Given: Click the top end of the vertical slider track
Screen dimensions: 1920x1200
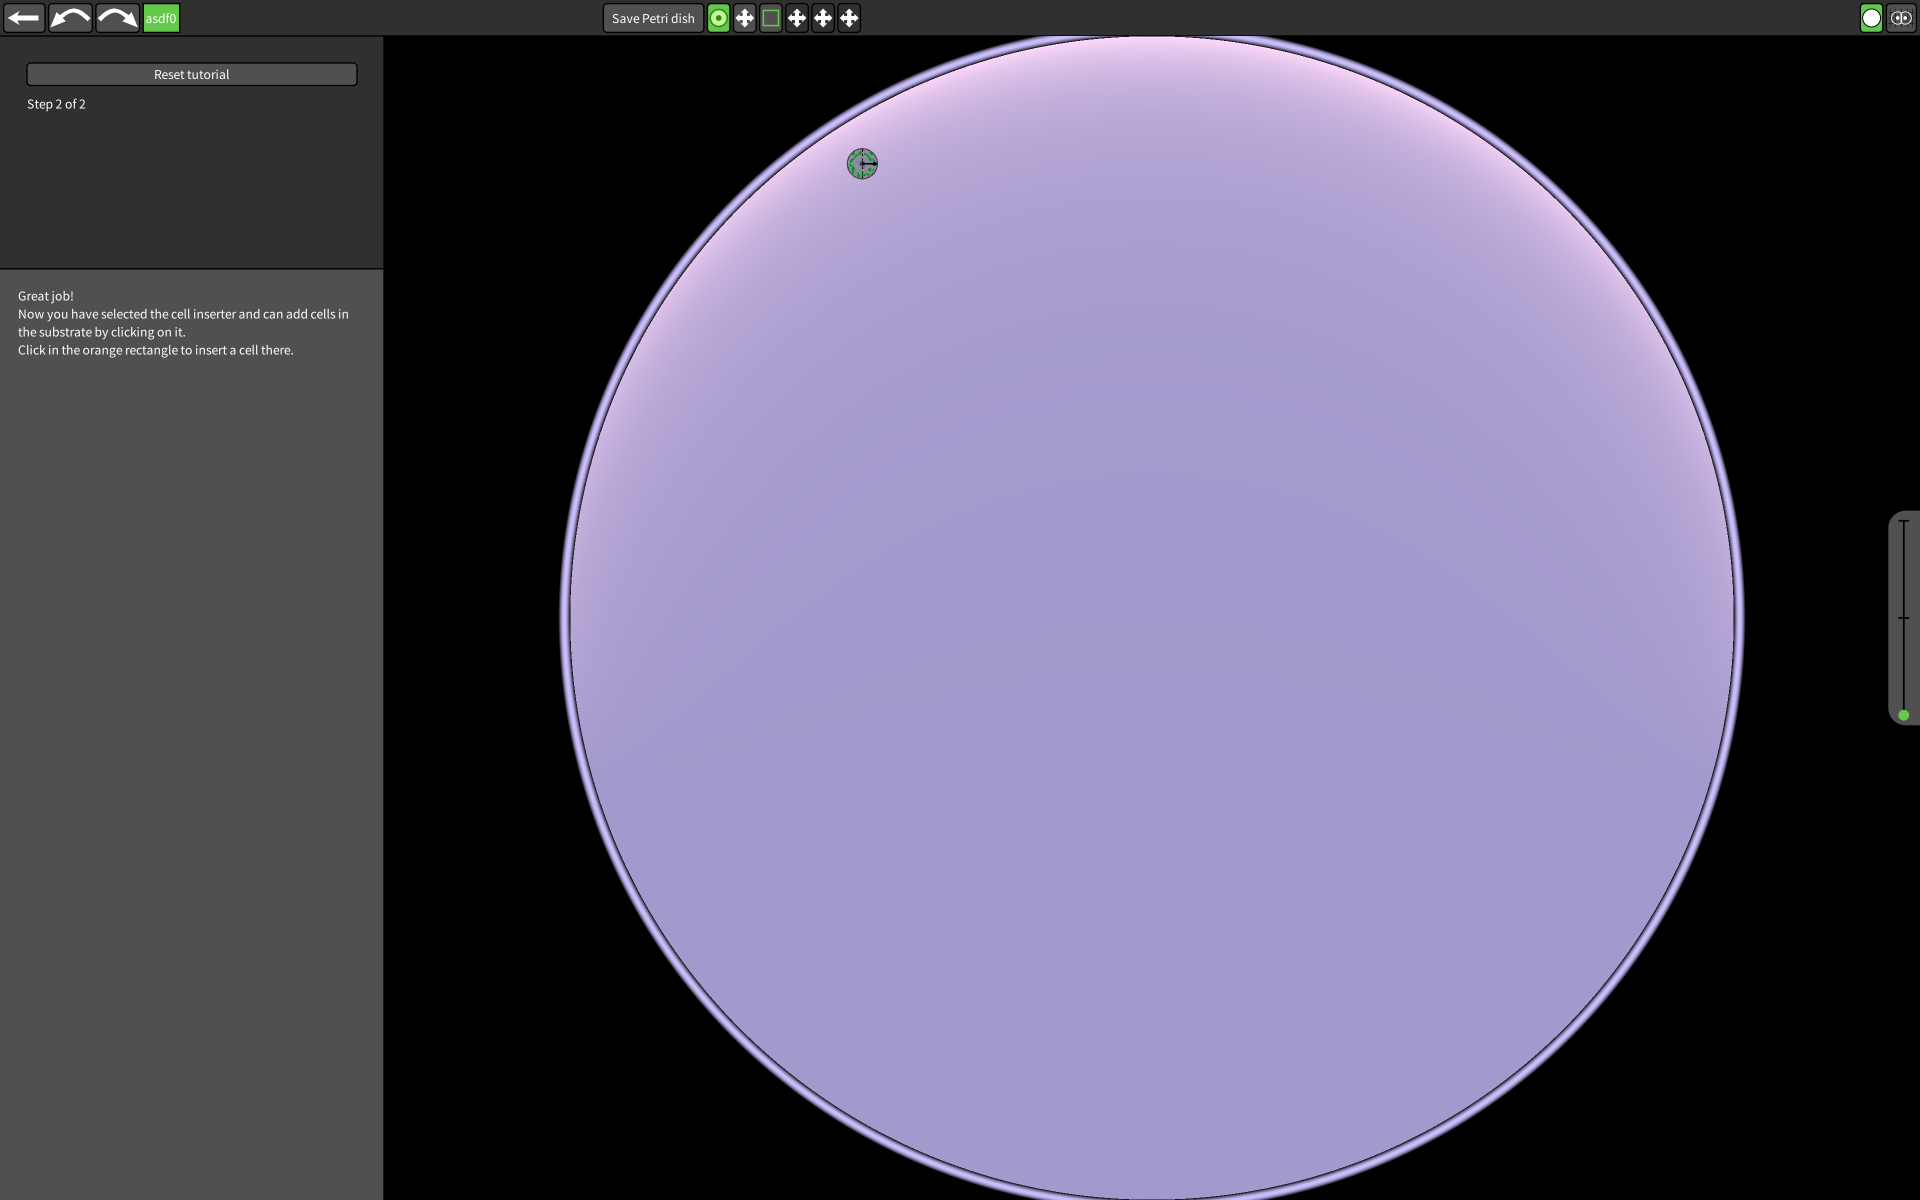Looking at the screenshot, I should point(1903,522).
